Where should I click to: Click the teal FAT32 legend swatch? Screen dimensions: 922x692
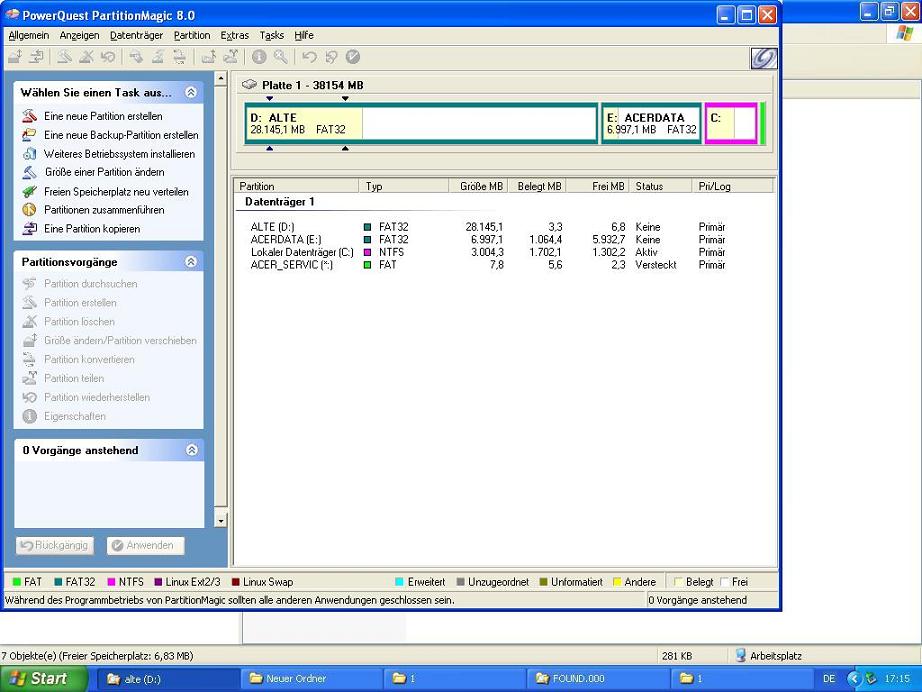[x=58, y=581]
